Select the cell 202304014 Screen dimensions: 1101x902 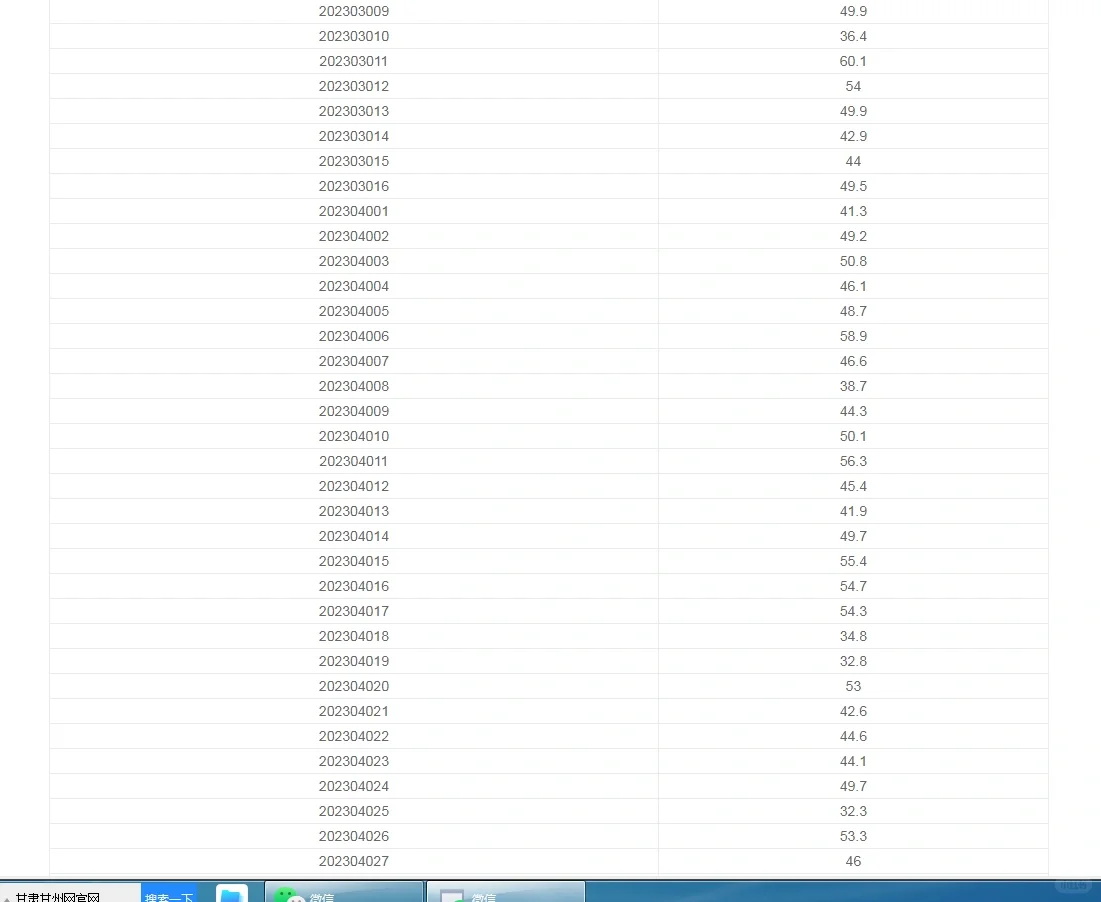[x=354, y=536]
